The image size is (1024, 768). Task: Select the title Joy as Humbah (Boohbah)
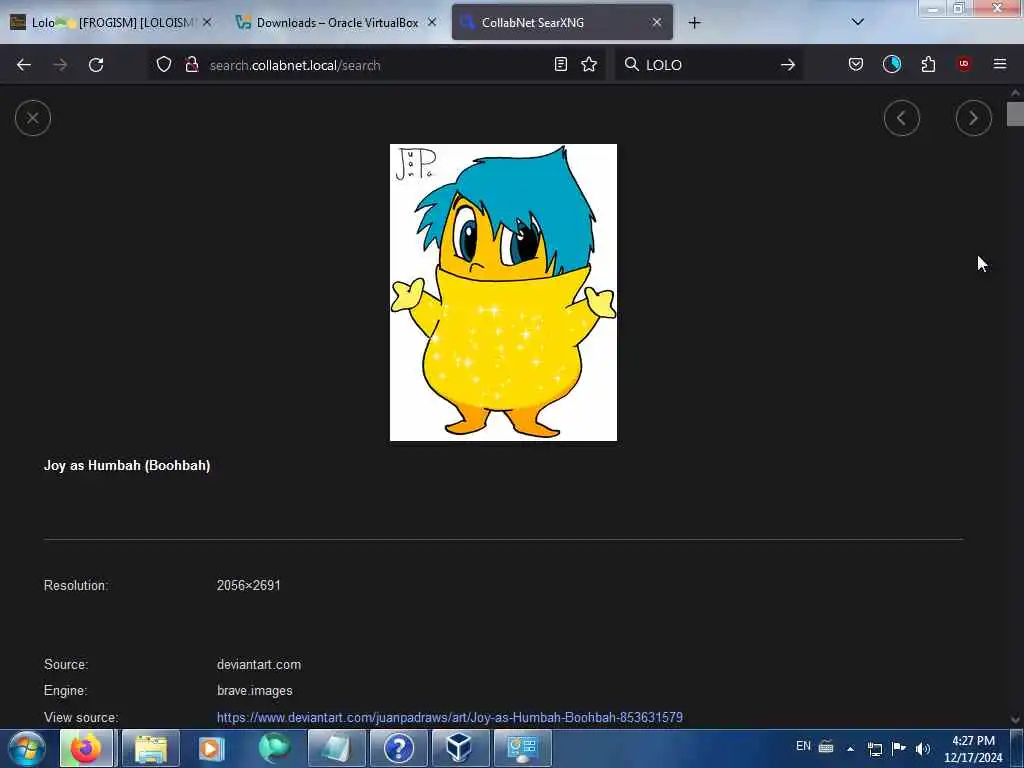coord(127,466)
